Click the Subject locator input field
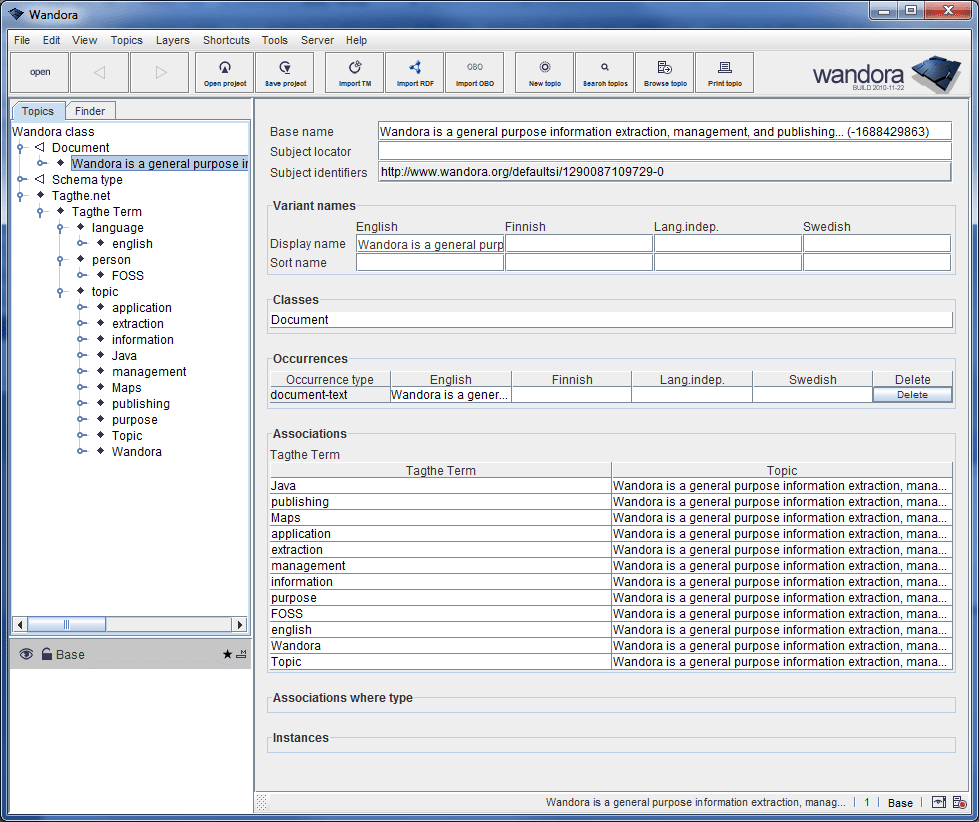 coord(664,152)
